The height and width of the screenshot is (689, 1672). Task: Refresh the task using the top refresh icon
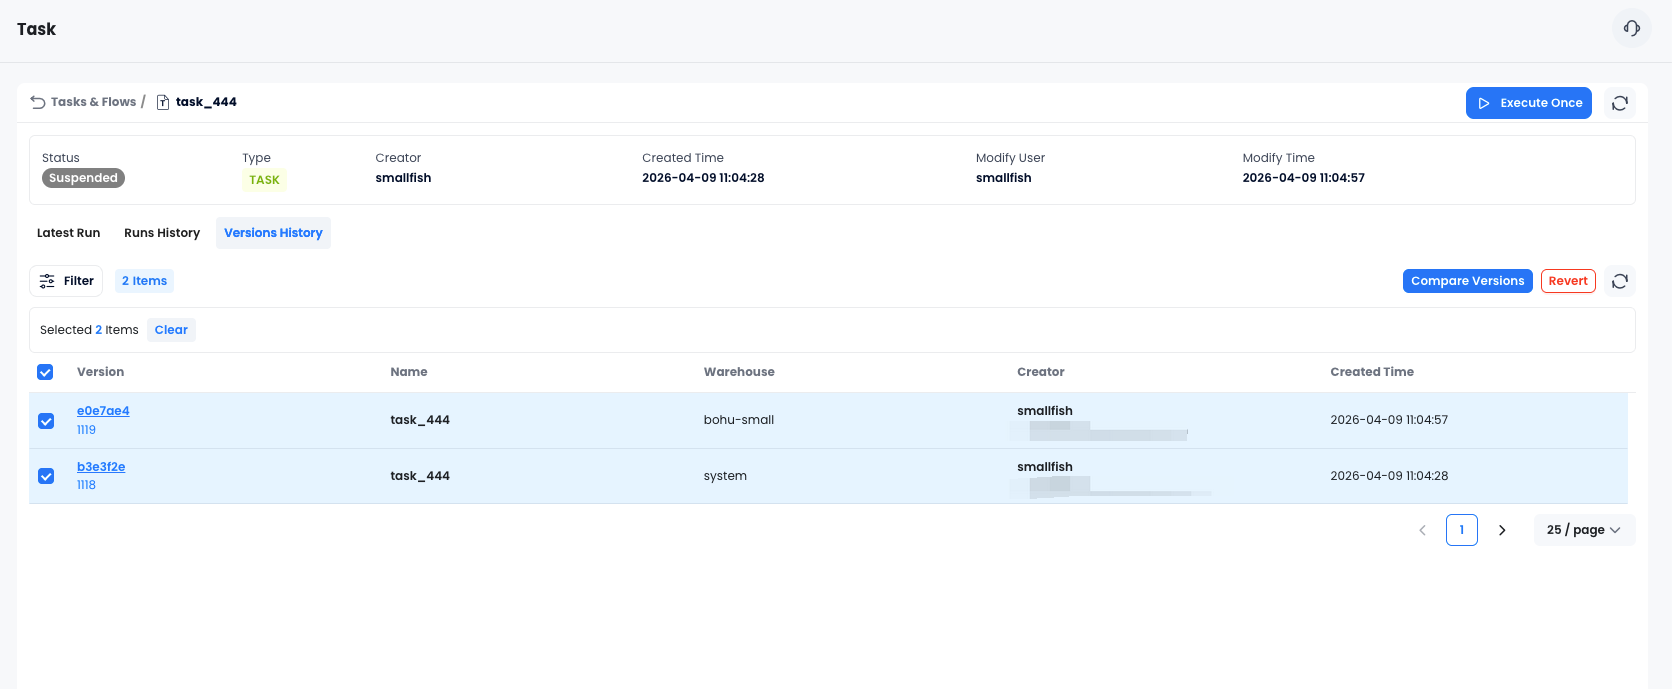(1620, 103)
